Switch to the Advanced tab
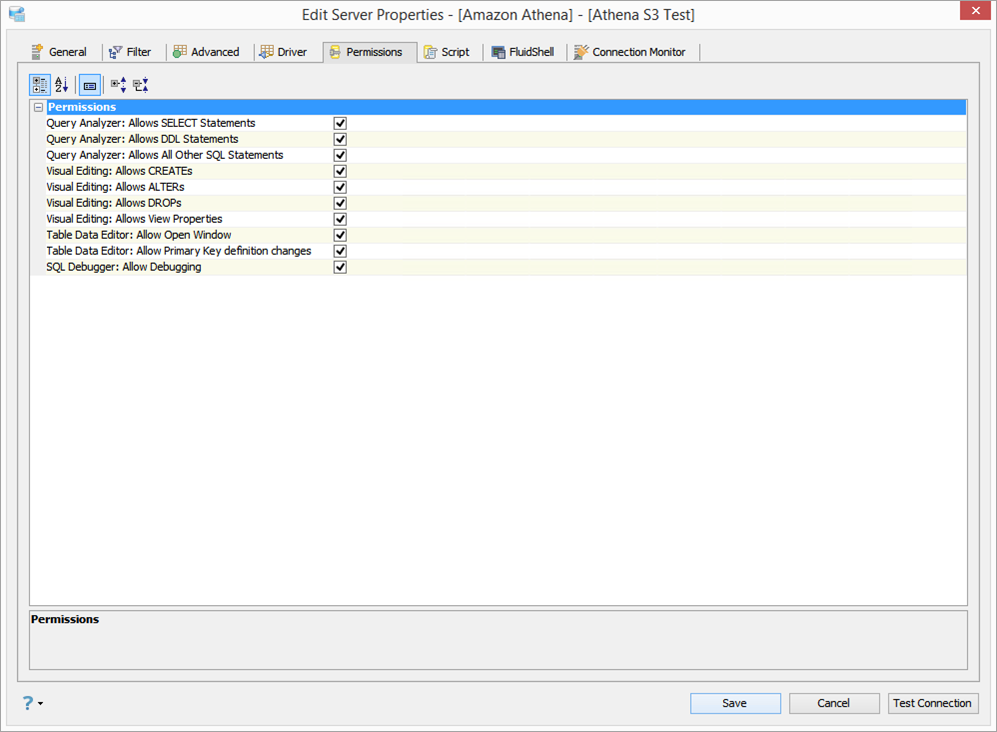Screen dimensions: 997x732 tap(207, 52)
